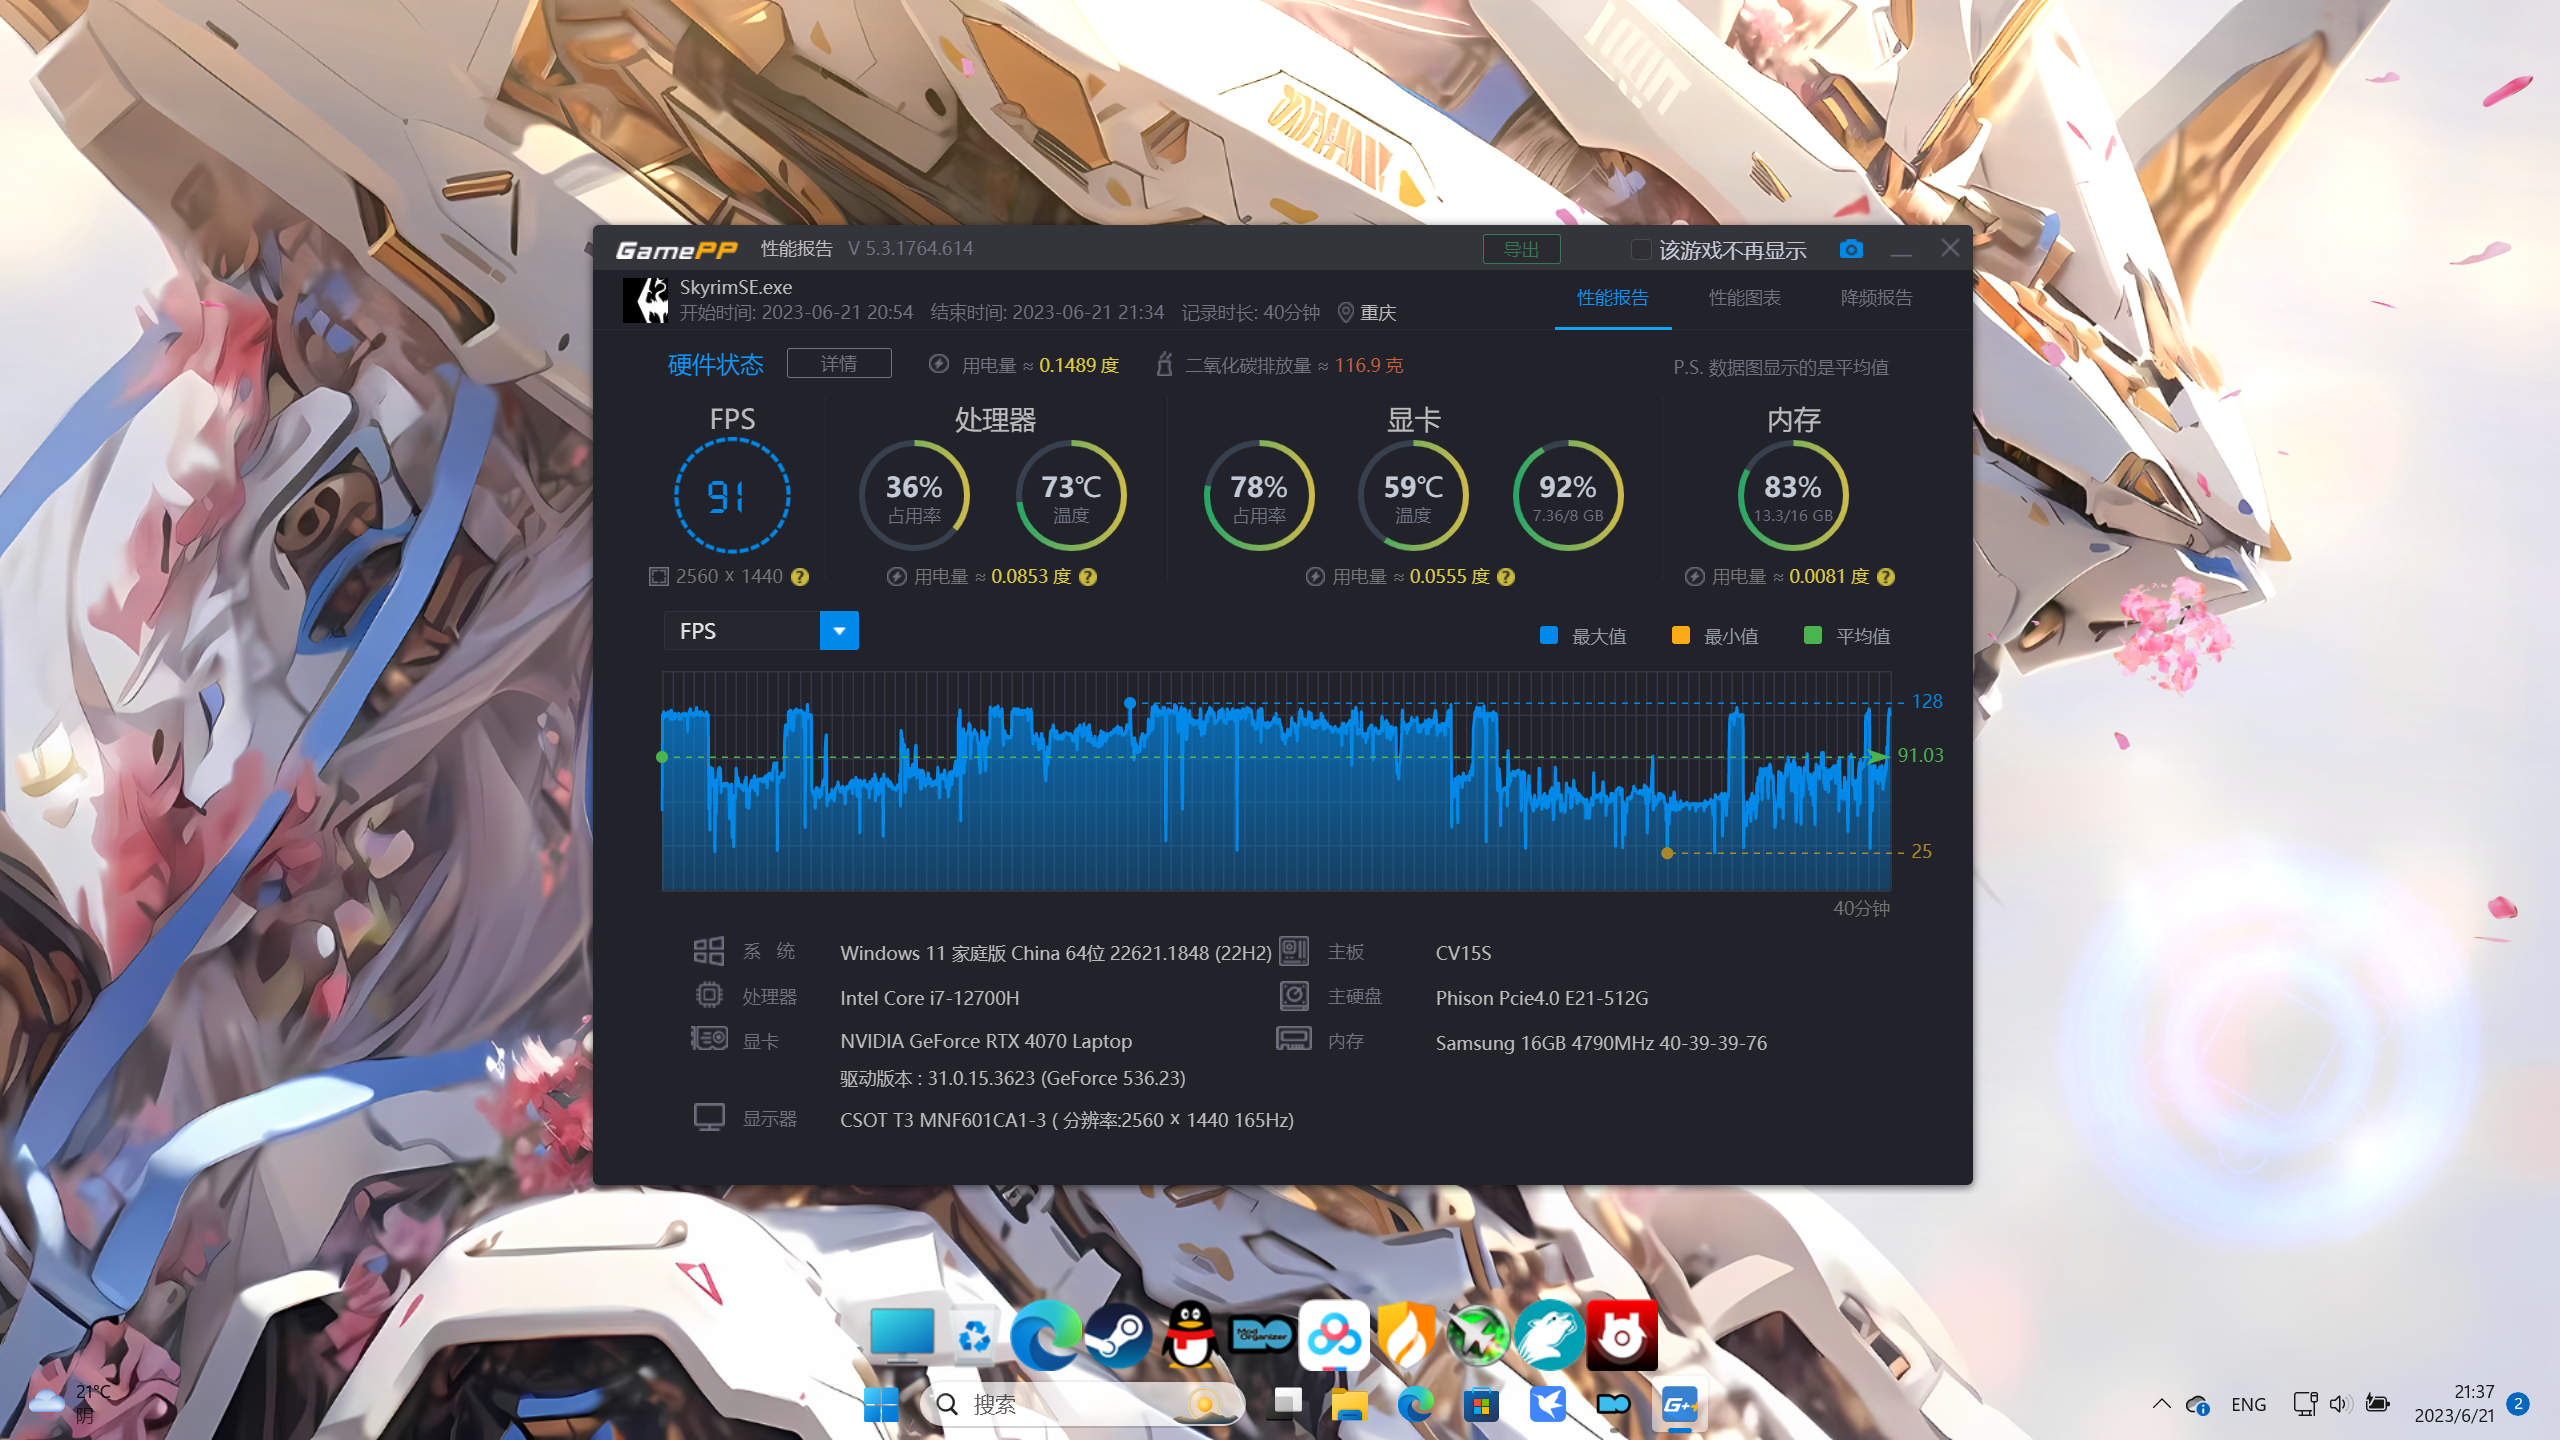2560x1440 pixels.
Task: Click the 系统 Windows system icon
Action: (x=709, y=951)
